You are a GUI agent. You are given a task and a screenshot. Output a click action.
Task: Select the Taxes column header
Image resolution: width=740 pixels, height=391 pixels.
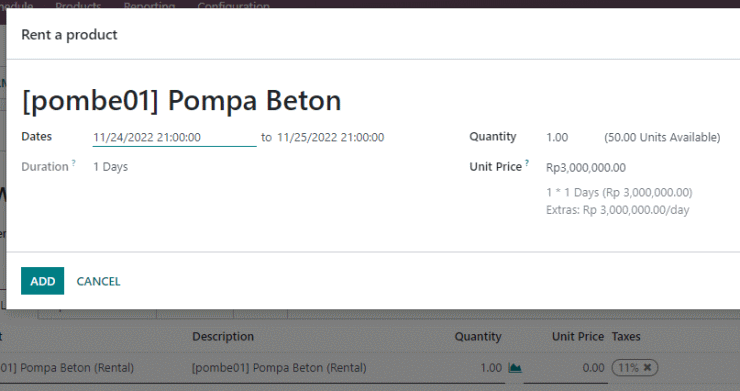(x=626, y=336)
